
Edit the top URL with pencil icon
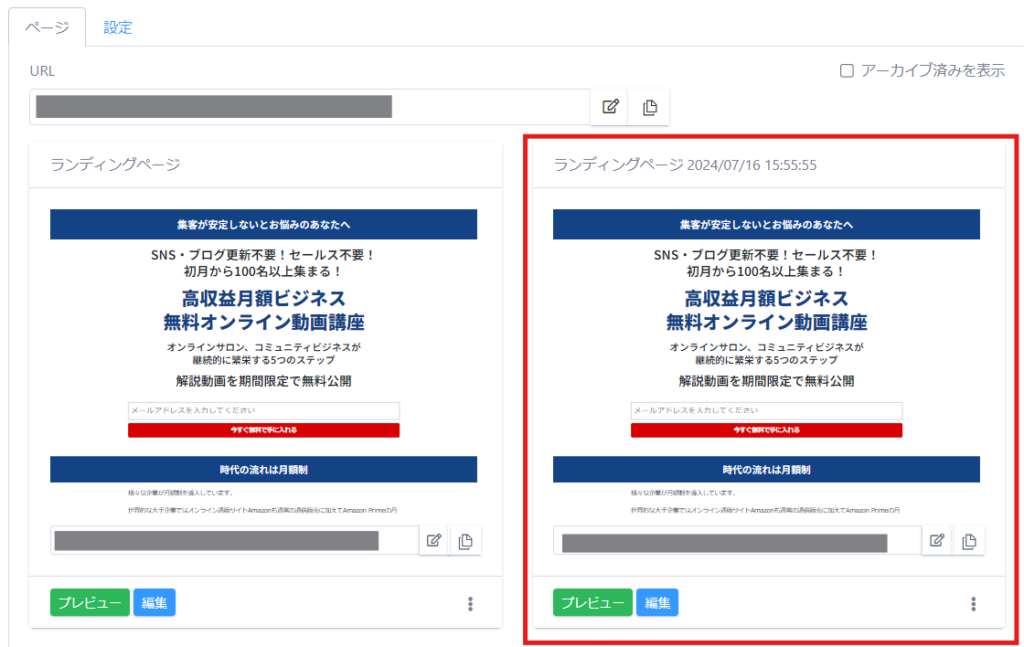click(610, 107)
